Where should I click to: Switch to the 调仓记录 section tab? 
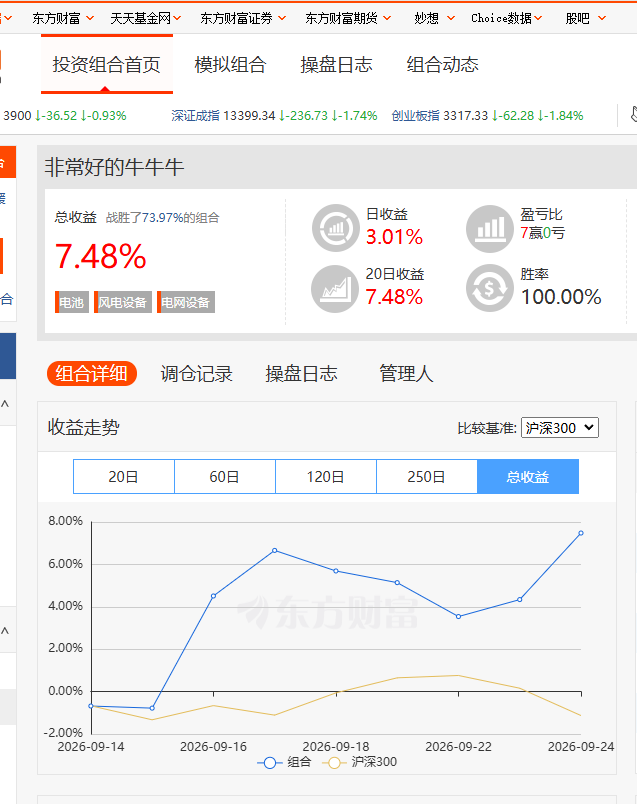(x=196, y=374)
